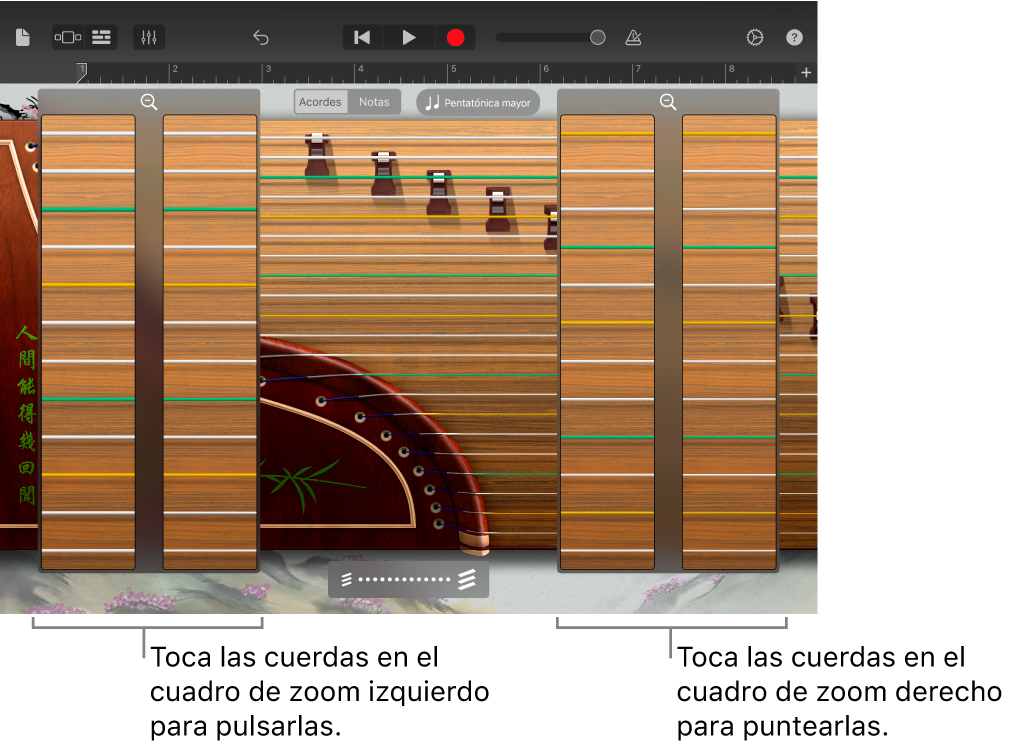This screenshot has width=1013, height=753.
Task: Click the Undo arrow icon
Action: [260, 37]
